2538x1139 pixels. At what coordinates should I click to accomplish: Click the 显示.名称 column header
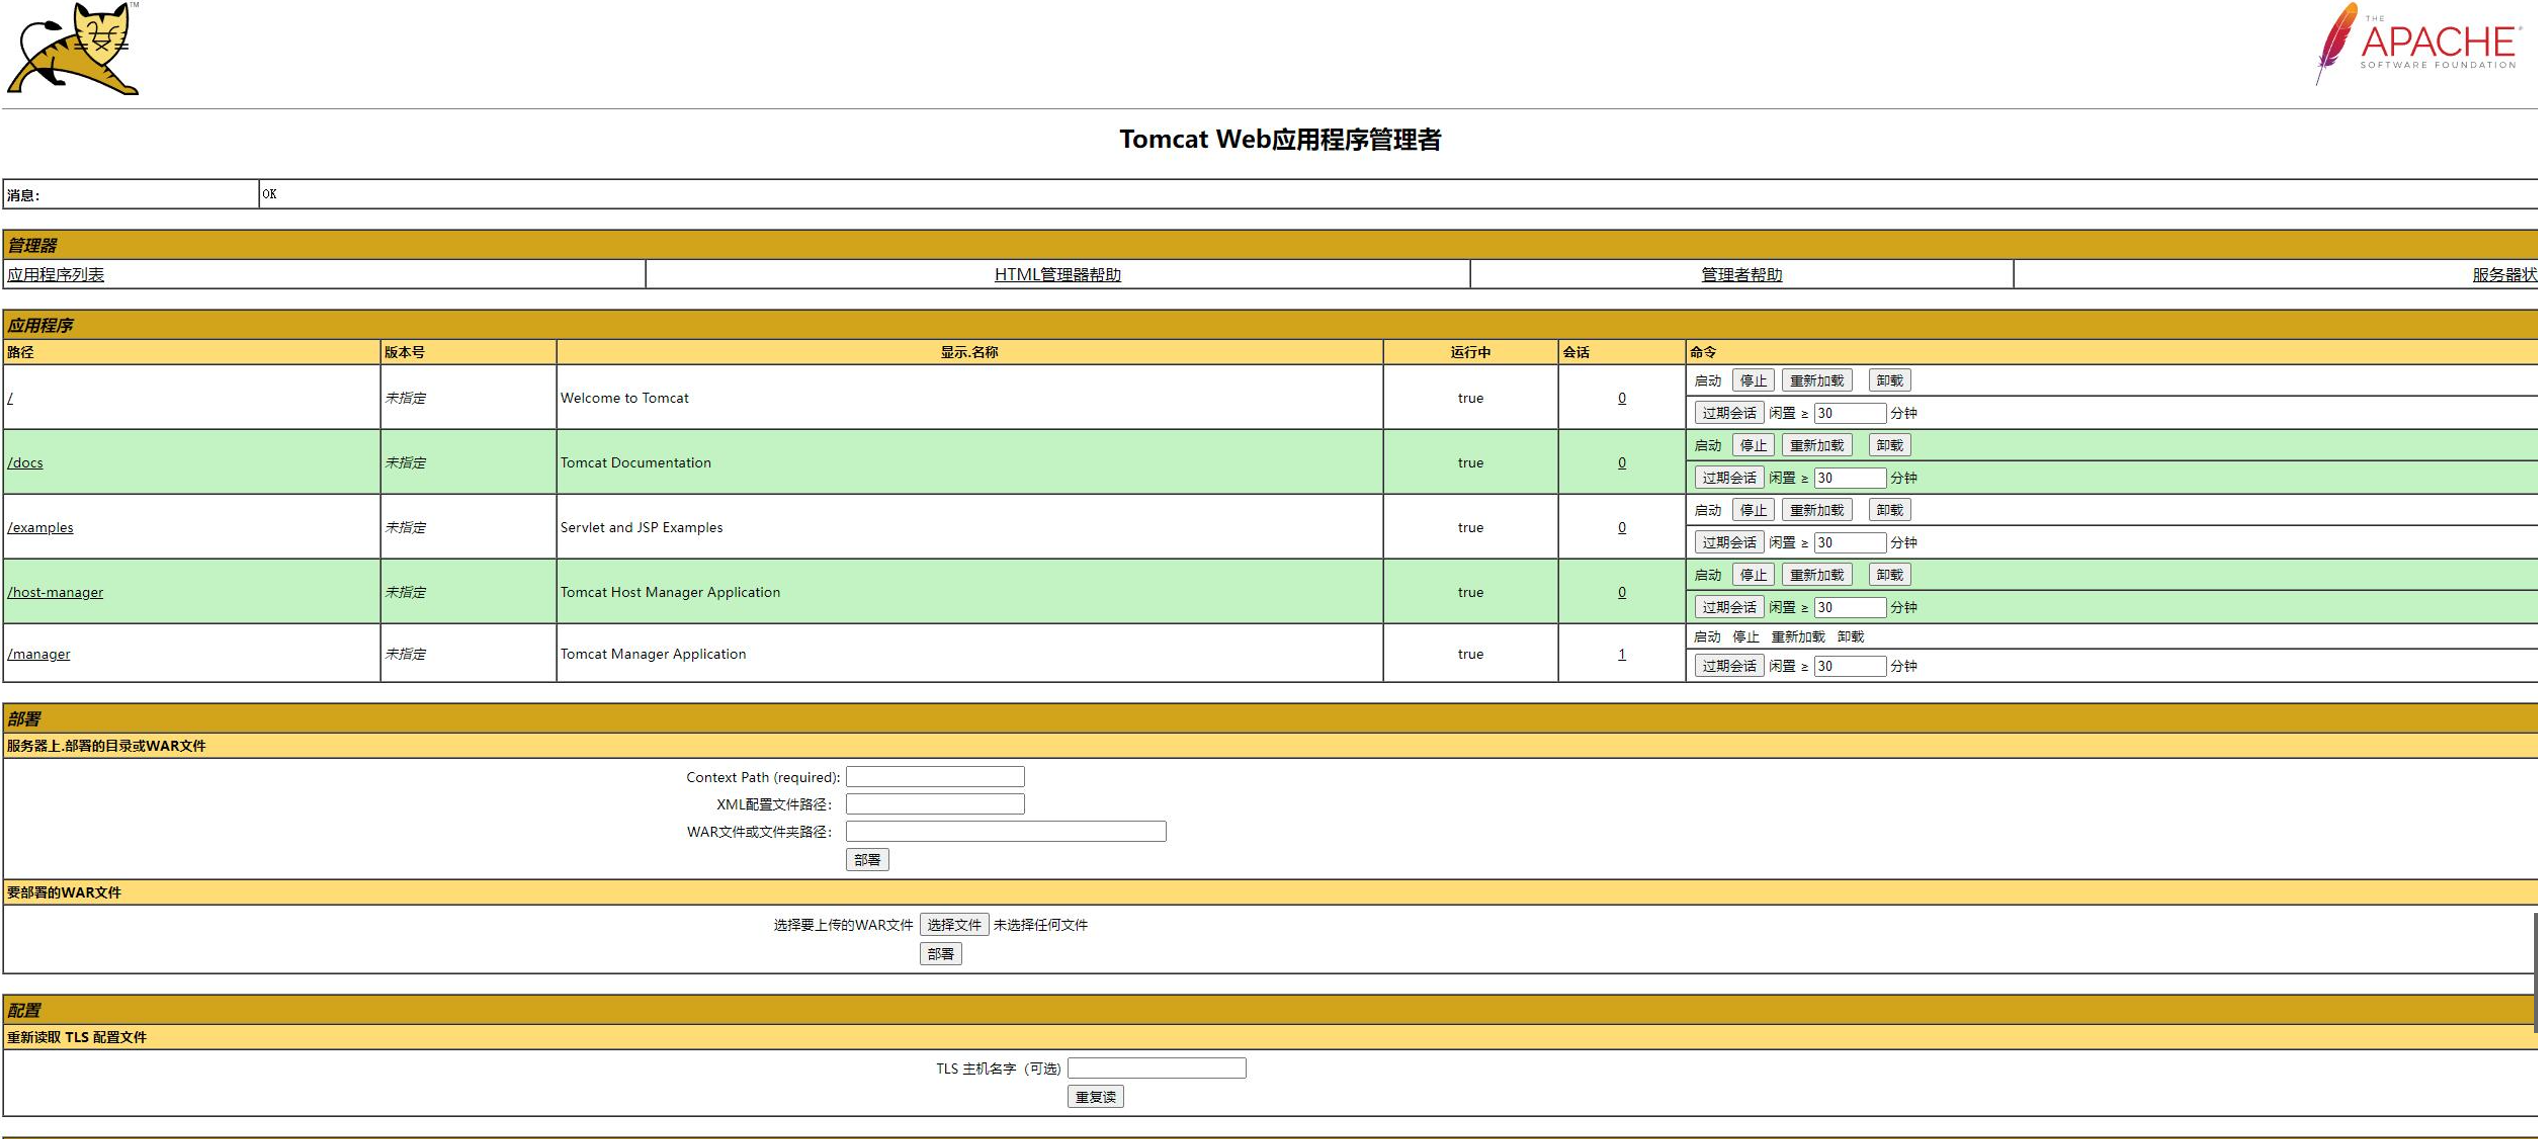click(969, 352)
